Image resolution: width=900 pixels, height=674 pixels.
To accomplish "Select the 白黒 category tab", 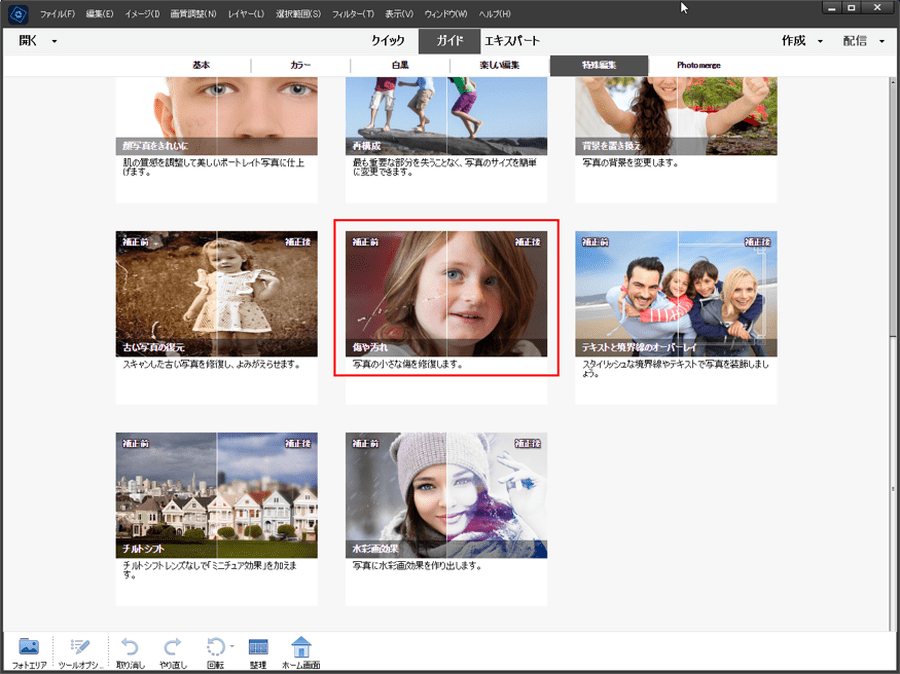I will point(400,65).
